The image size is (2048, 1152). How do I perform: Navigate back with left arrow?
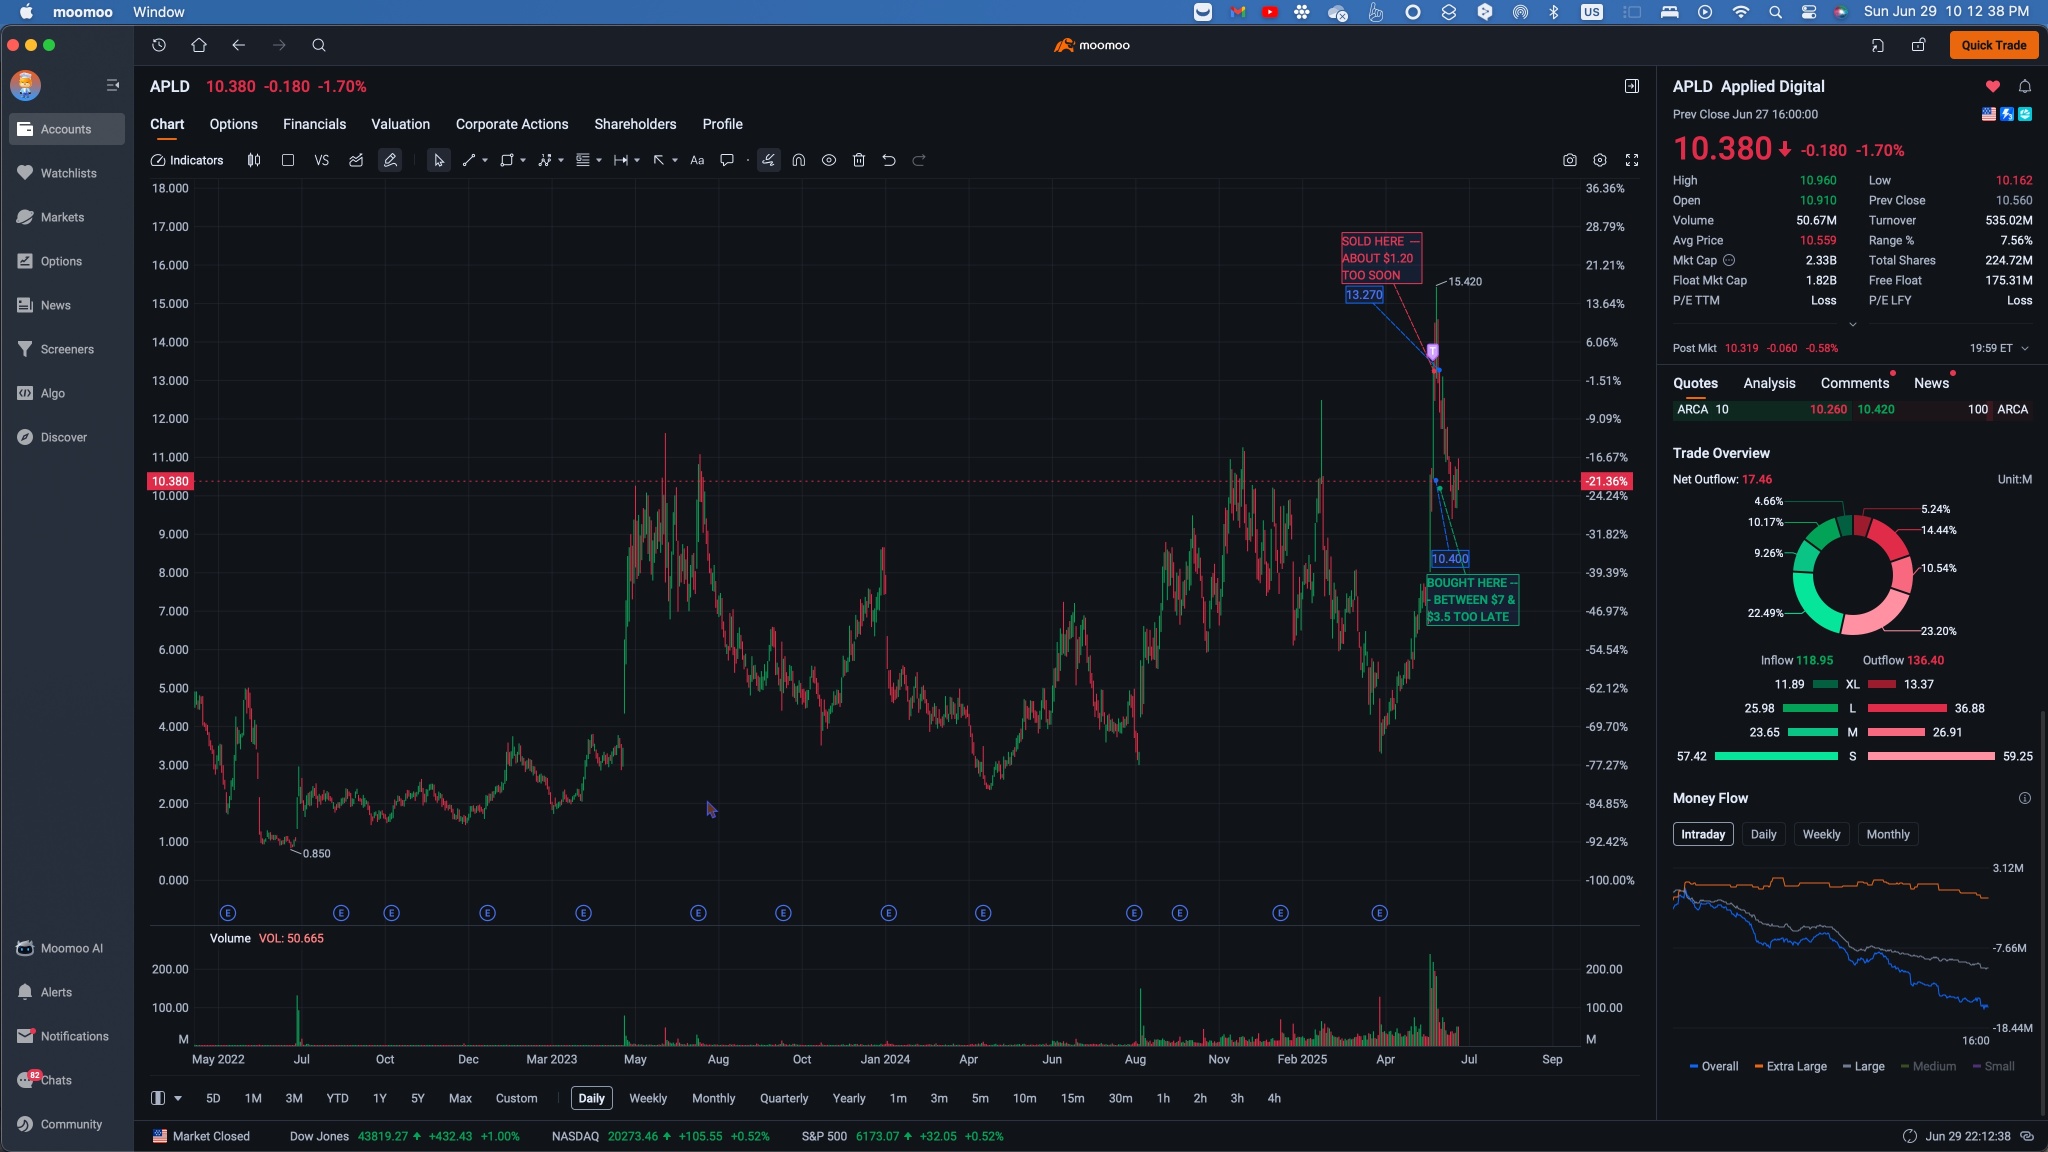coord(238,45)
